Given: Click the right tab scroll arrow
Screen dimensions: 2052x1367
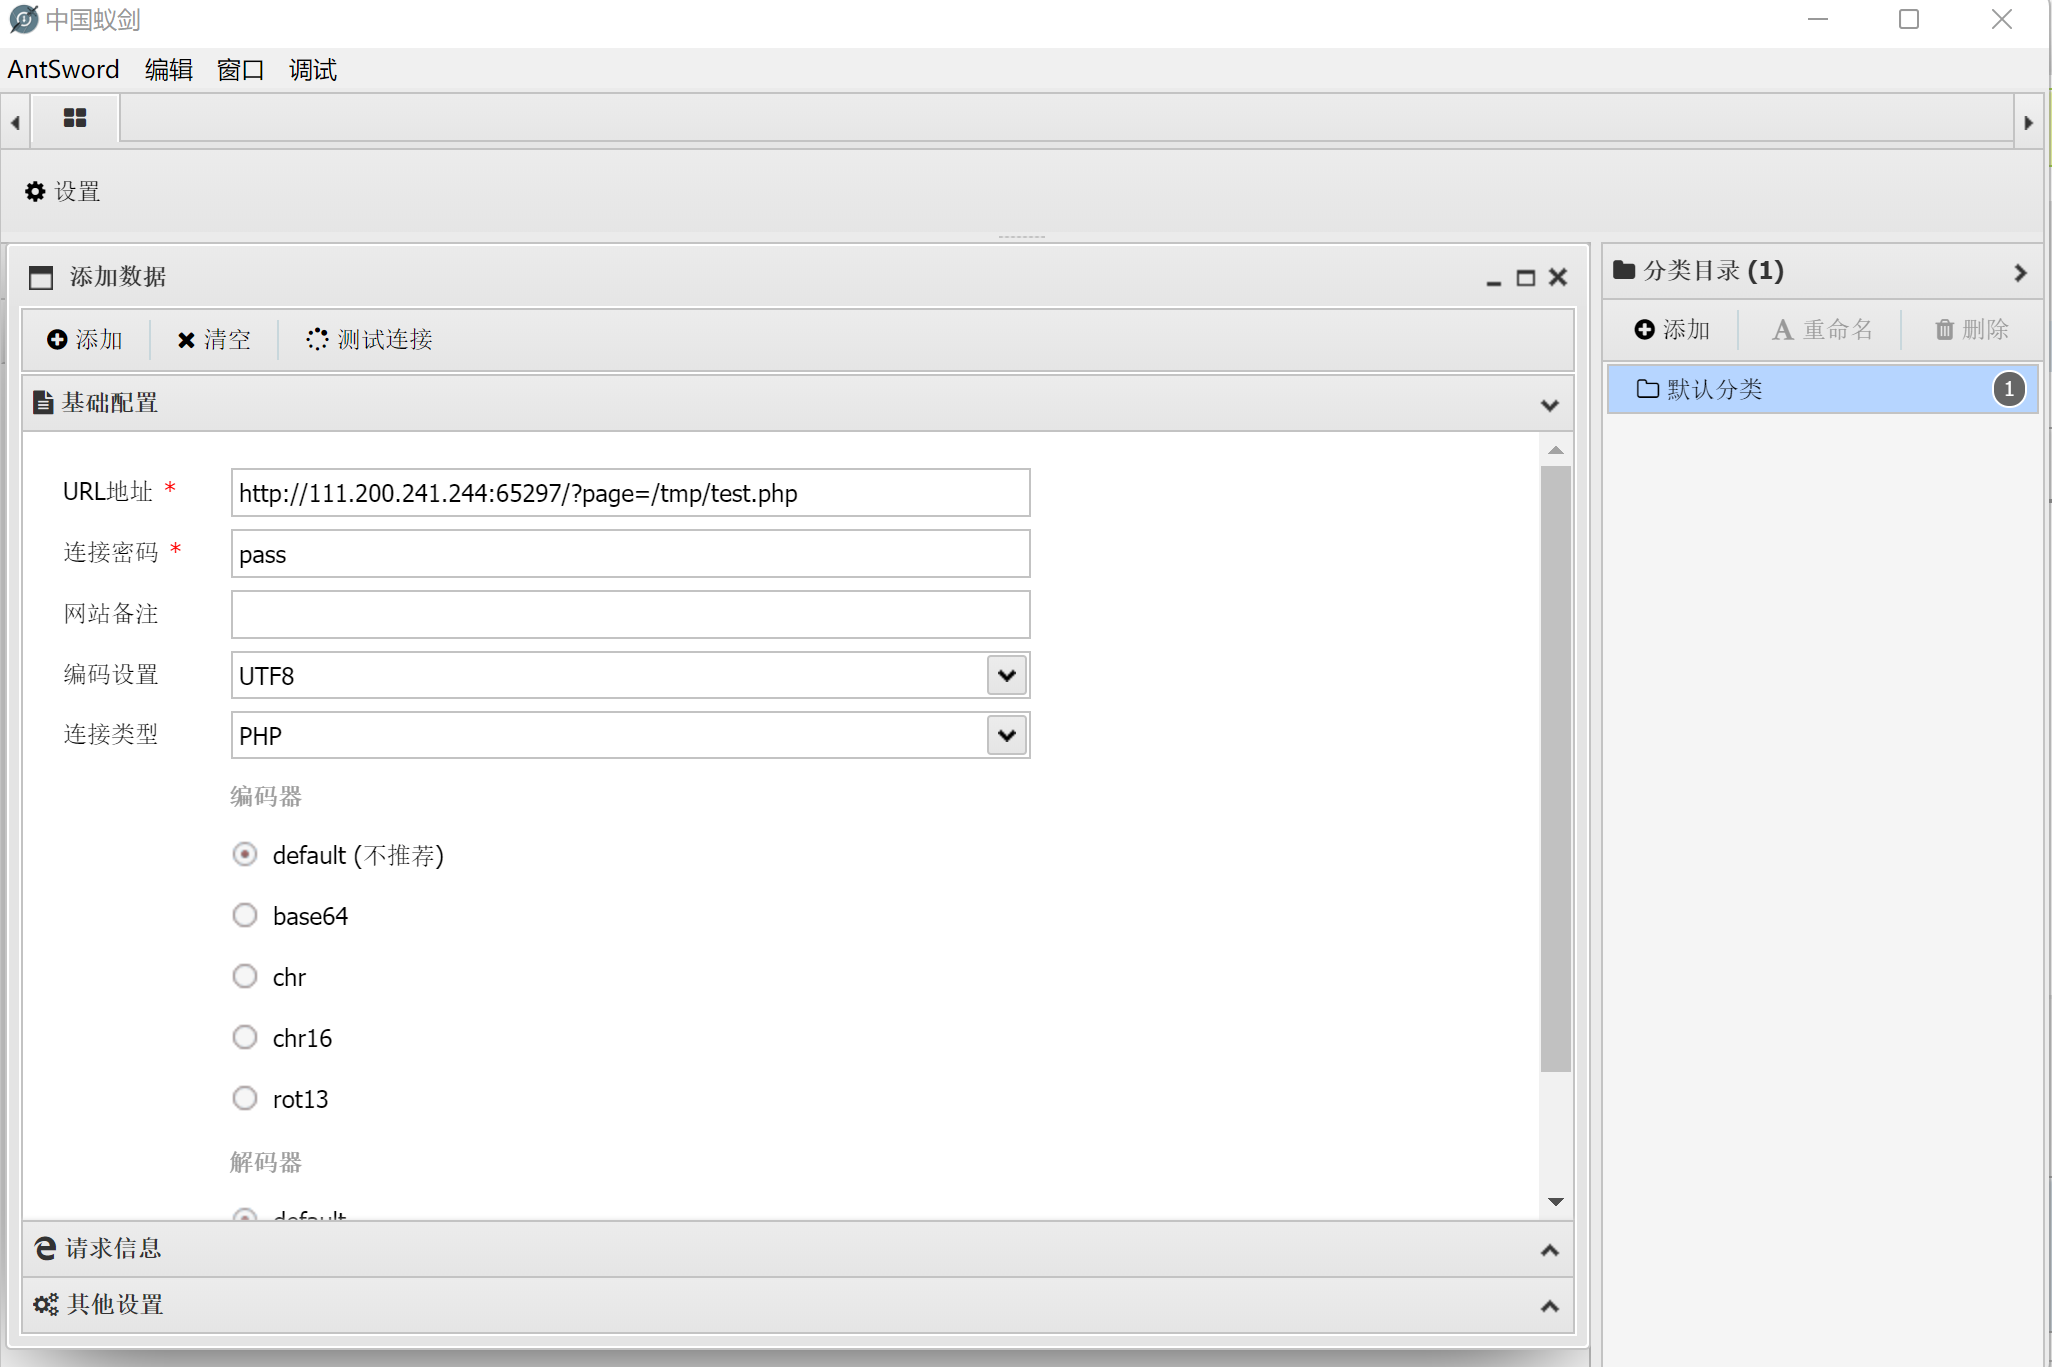Looking at the screenshot, I should coord(2028,123).
